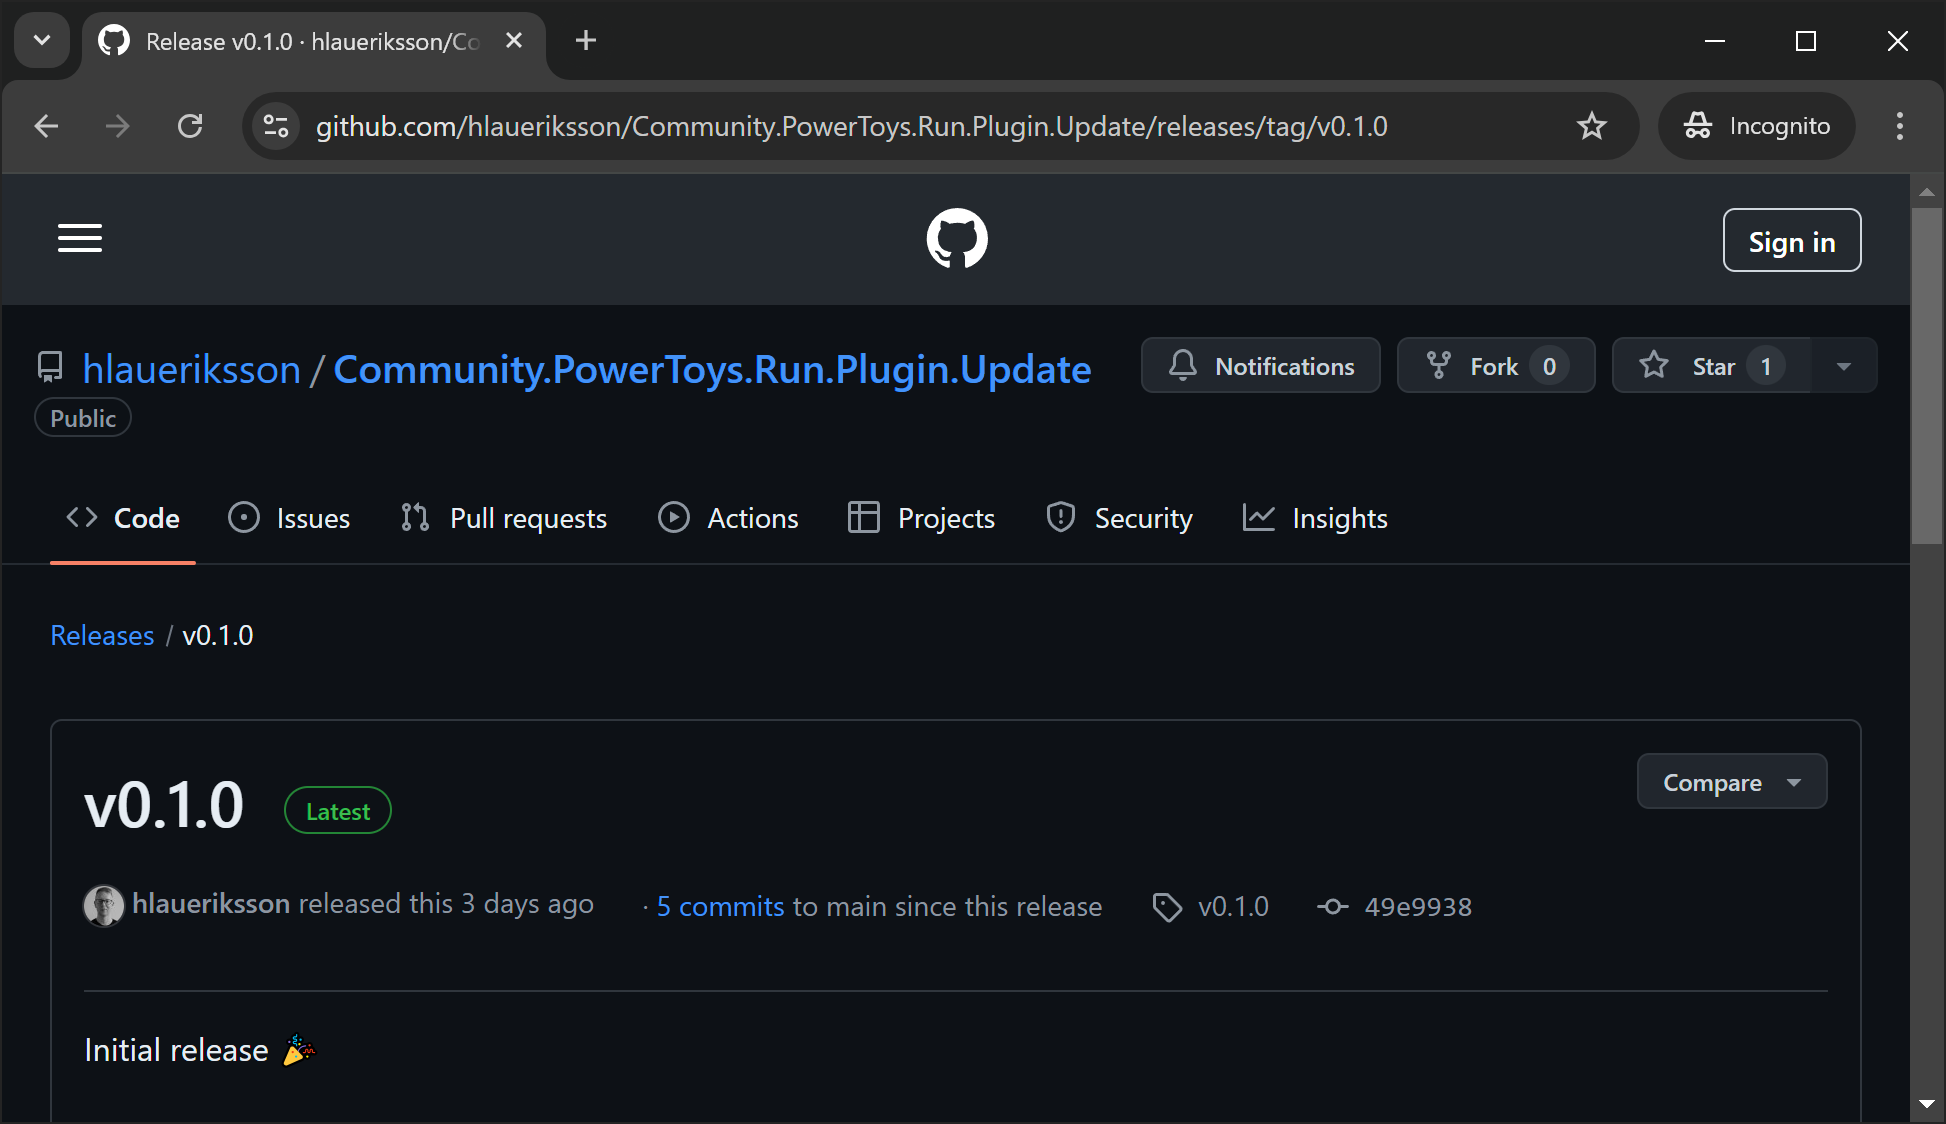Click the 49e9938 commit hash
1946x1124 pixels.
(x=1417, y=907)
